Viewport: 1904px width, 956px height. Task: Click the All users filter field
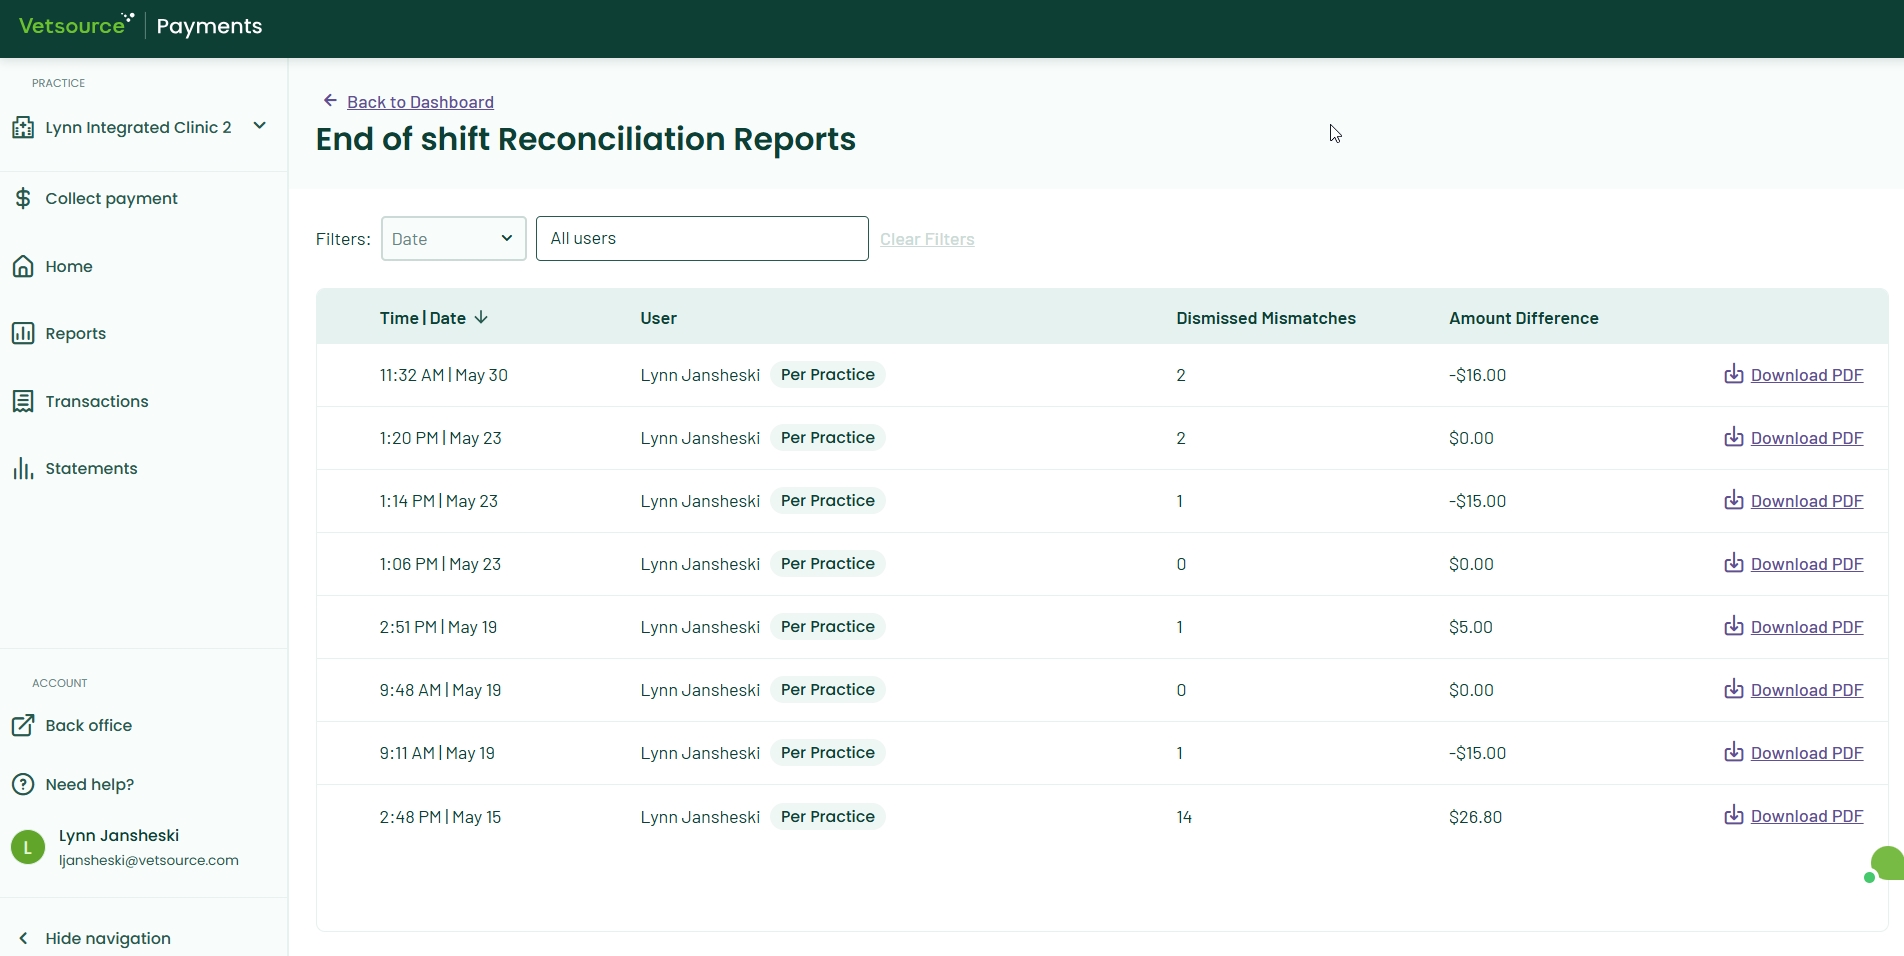(x=702, y=238)
